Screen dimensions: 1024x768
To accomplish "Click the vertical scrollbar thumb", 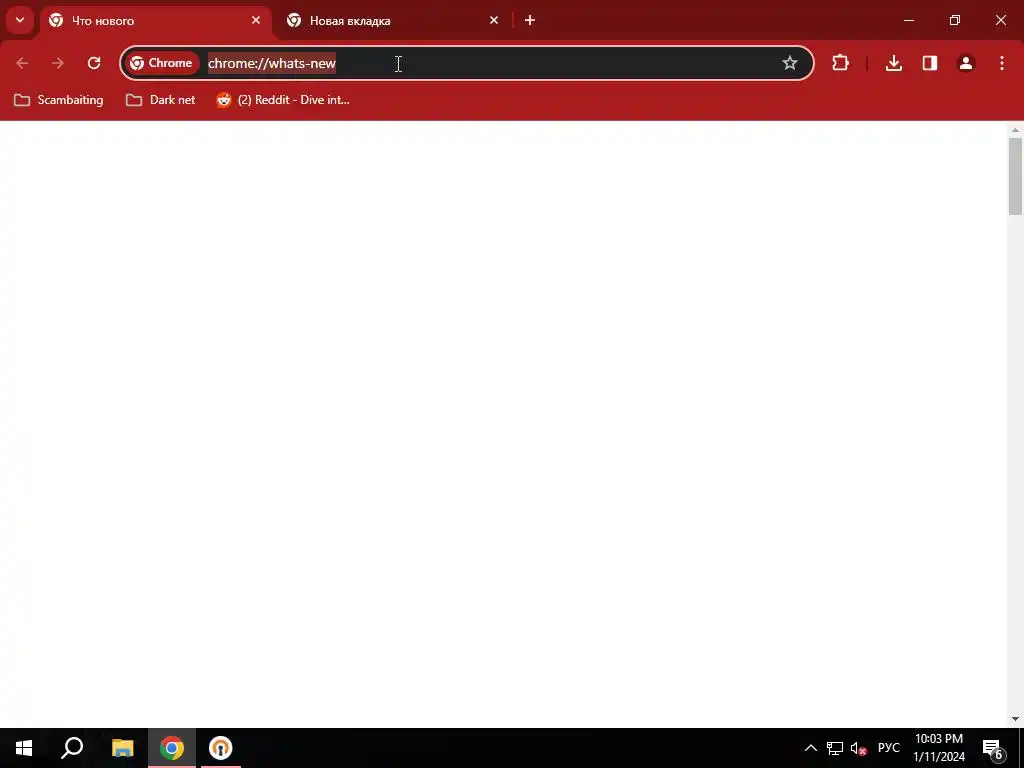I will (1015, 176).
